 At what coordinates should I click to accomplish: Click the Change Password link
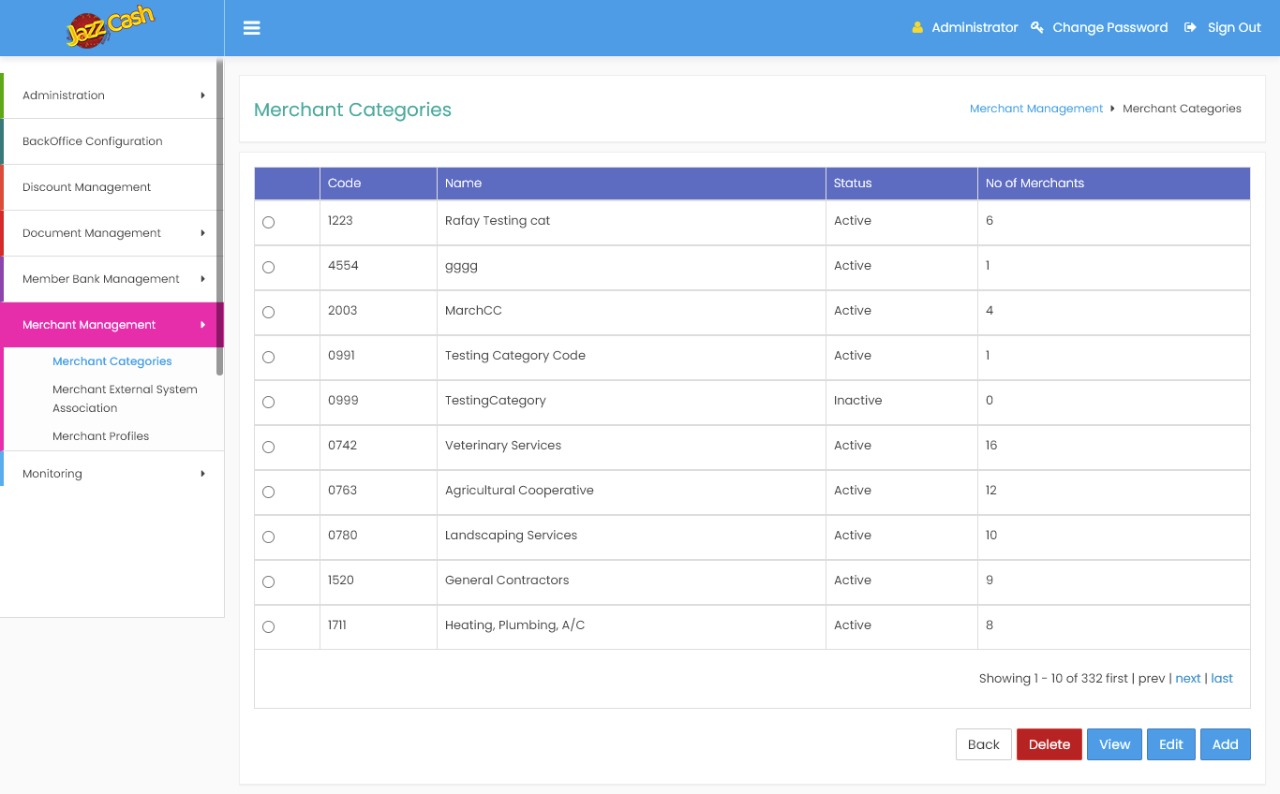[x=1110, y=28]
